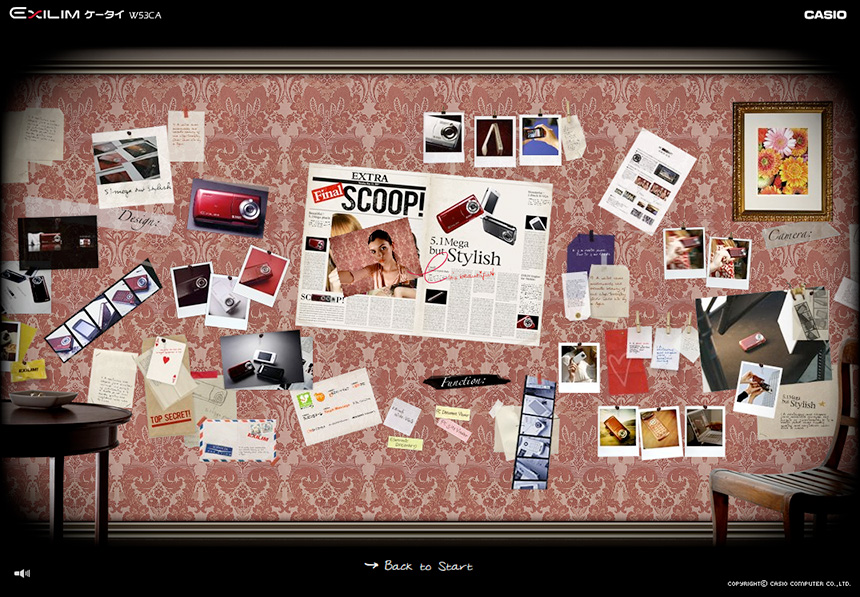Click the EXILIM W53CA logo
This screenshot has width=860, height=597.
86,14
